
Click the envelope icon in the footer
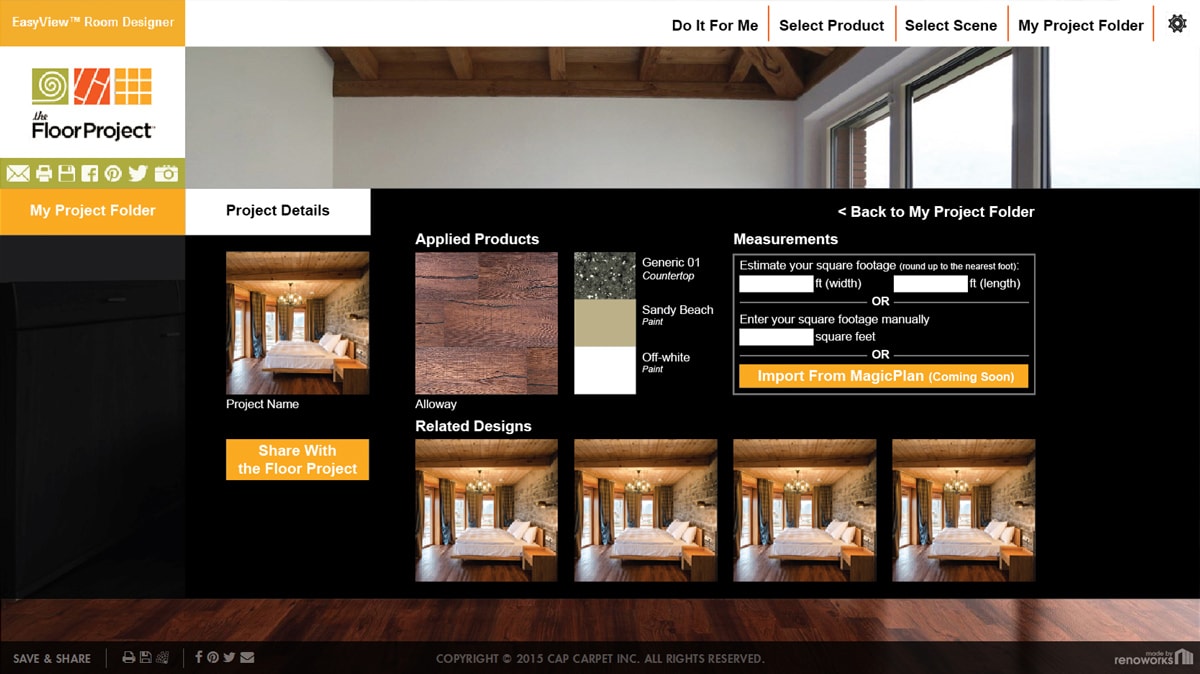click(247, 657)
